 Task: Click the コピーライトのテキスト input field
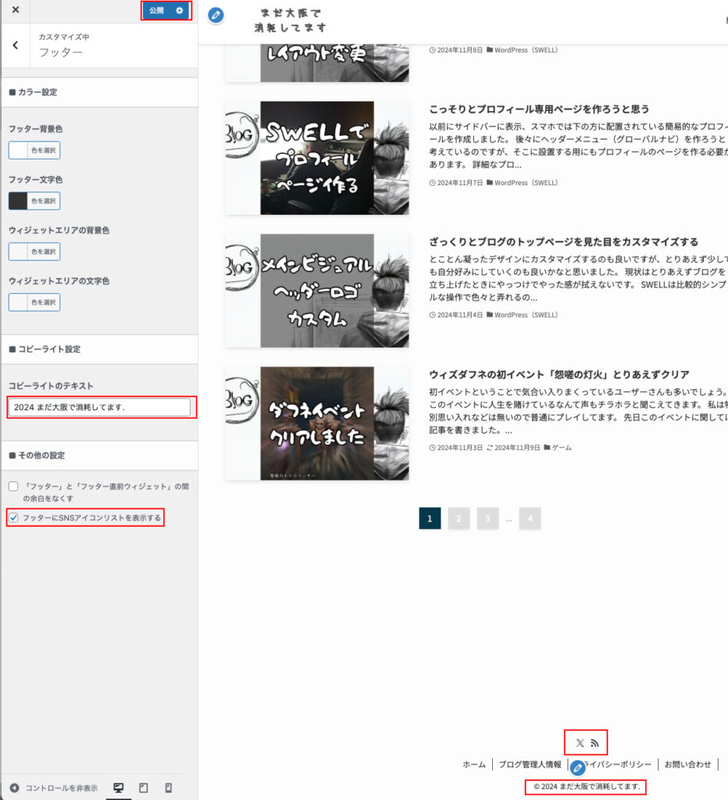pos(100,407)
